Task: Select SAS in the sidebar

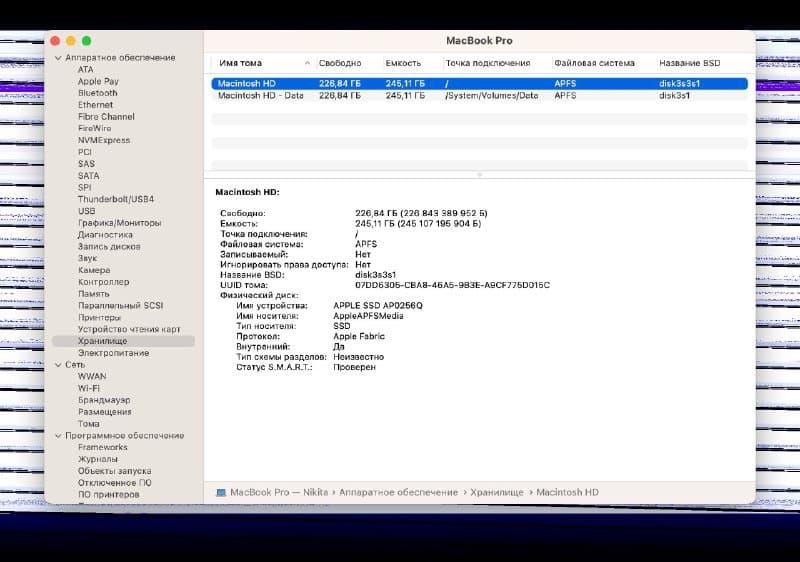Action: (x=86, y=164)
